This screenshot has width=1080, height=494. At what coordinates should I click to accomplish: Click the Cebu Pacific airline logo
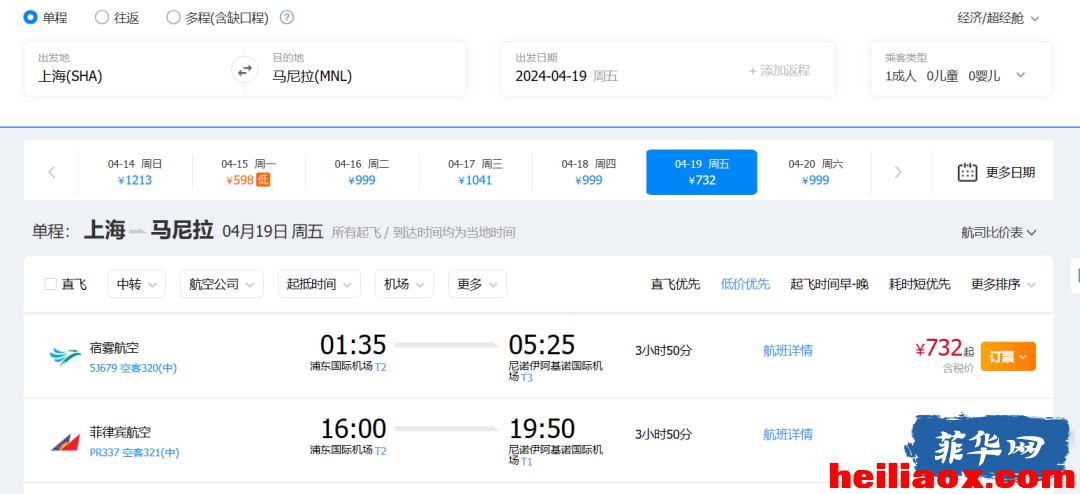pyautogui.click(x=65, y=356)
